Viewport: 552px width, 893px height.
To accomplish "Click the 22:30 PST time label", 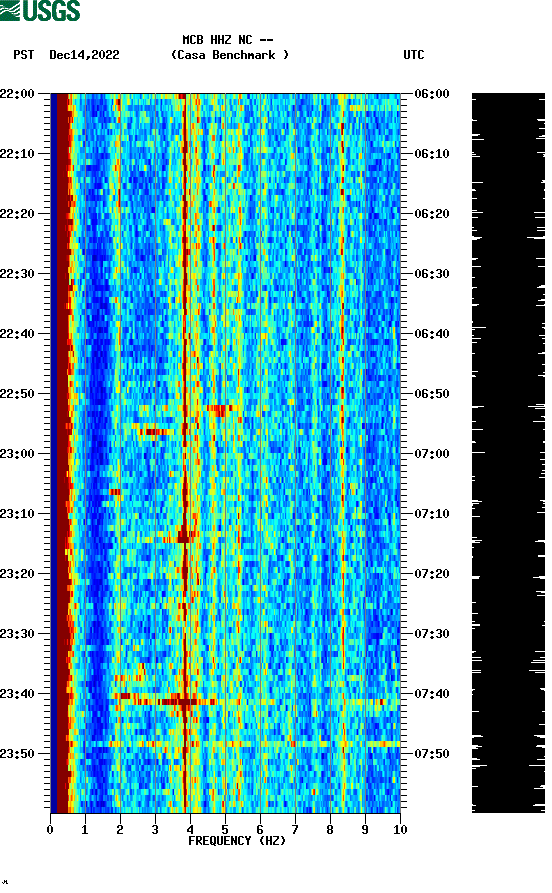I will (17, 273).
